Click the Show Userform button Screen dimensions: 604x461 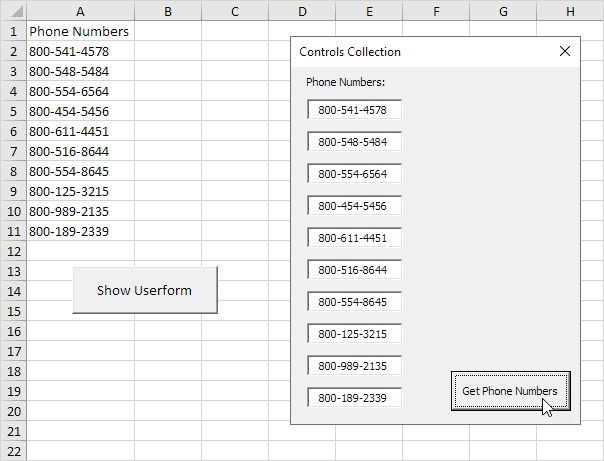point(145,290)
